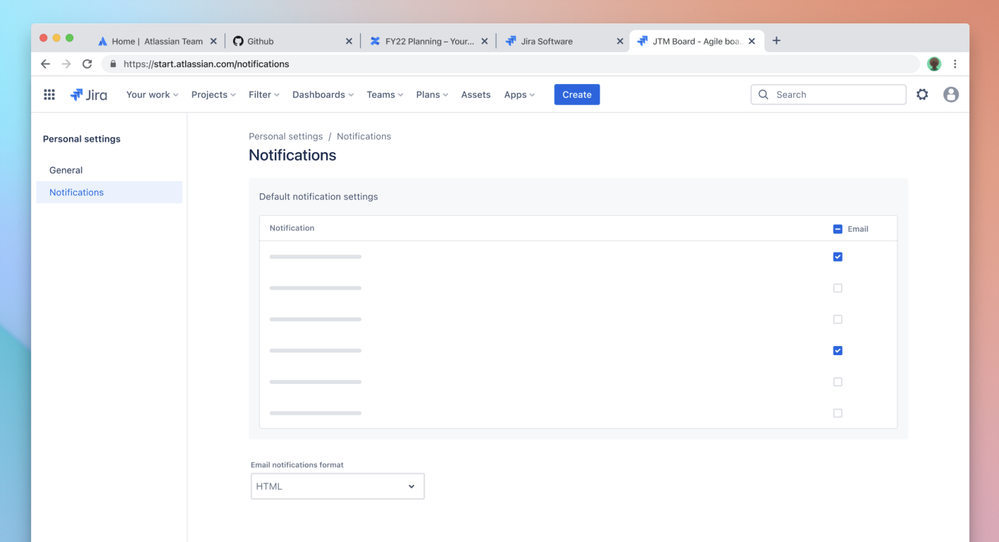Click the macOS yellow minimize button
999x542 pixels.
click(x=57, y=38)
